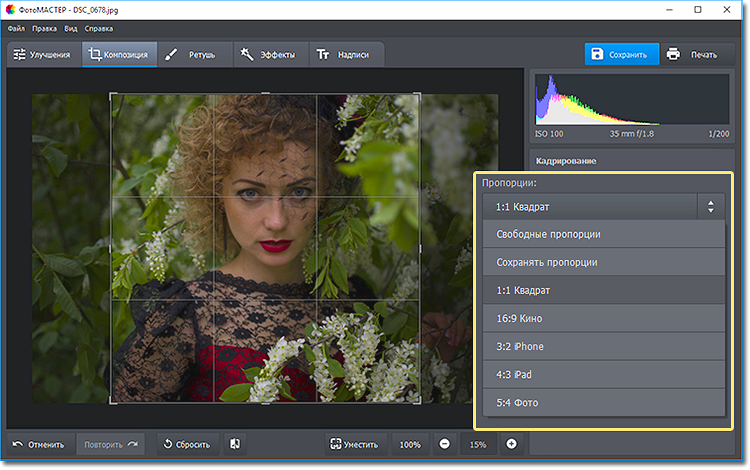Click the Кадрирование section header
This screenshot has height=470, width=750.
click(566, 161)
